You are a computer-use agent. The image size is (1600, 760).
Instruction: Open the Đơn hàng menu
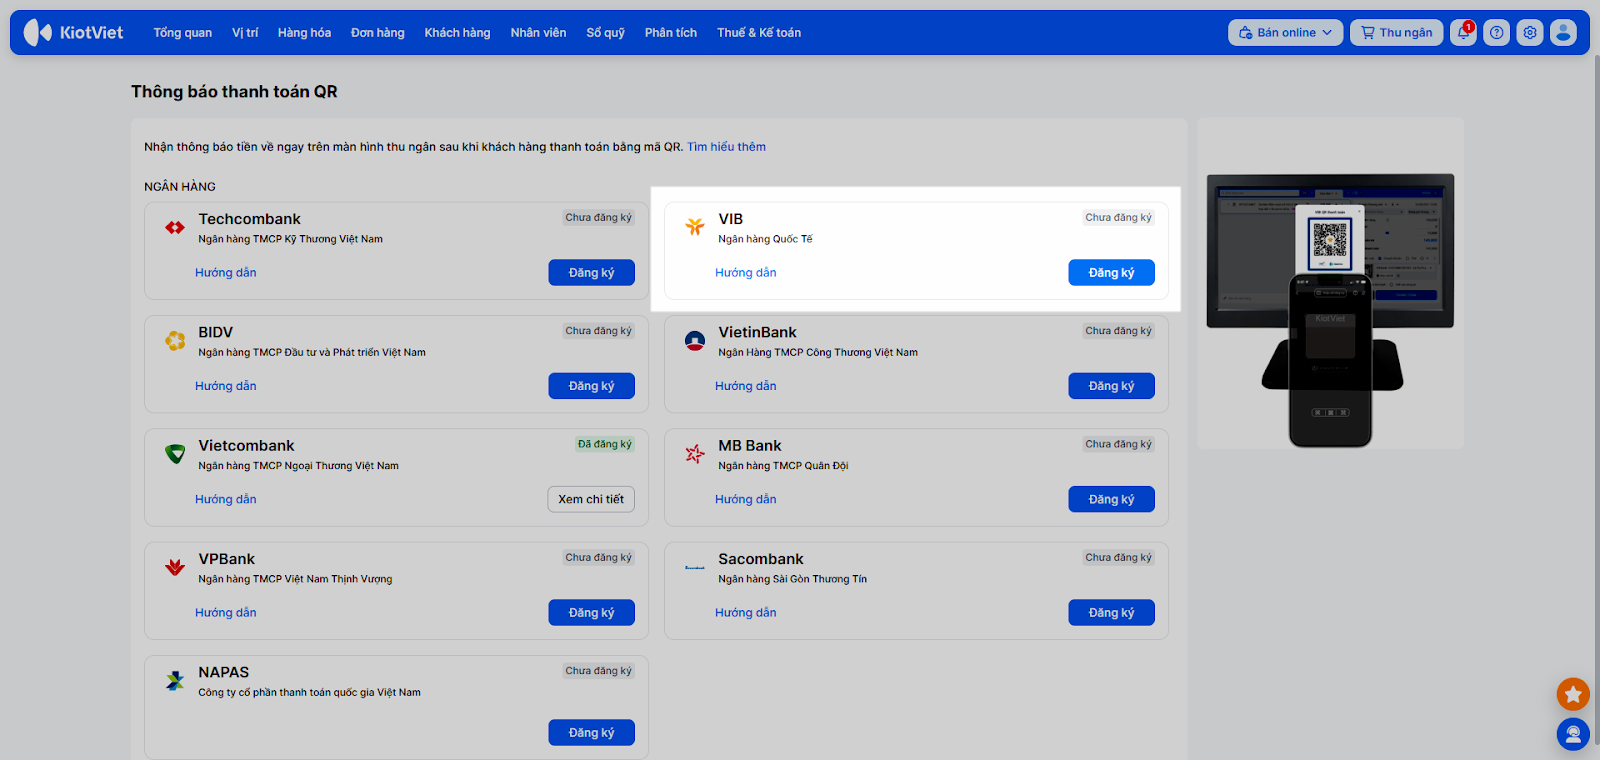[x=377, y=32]
